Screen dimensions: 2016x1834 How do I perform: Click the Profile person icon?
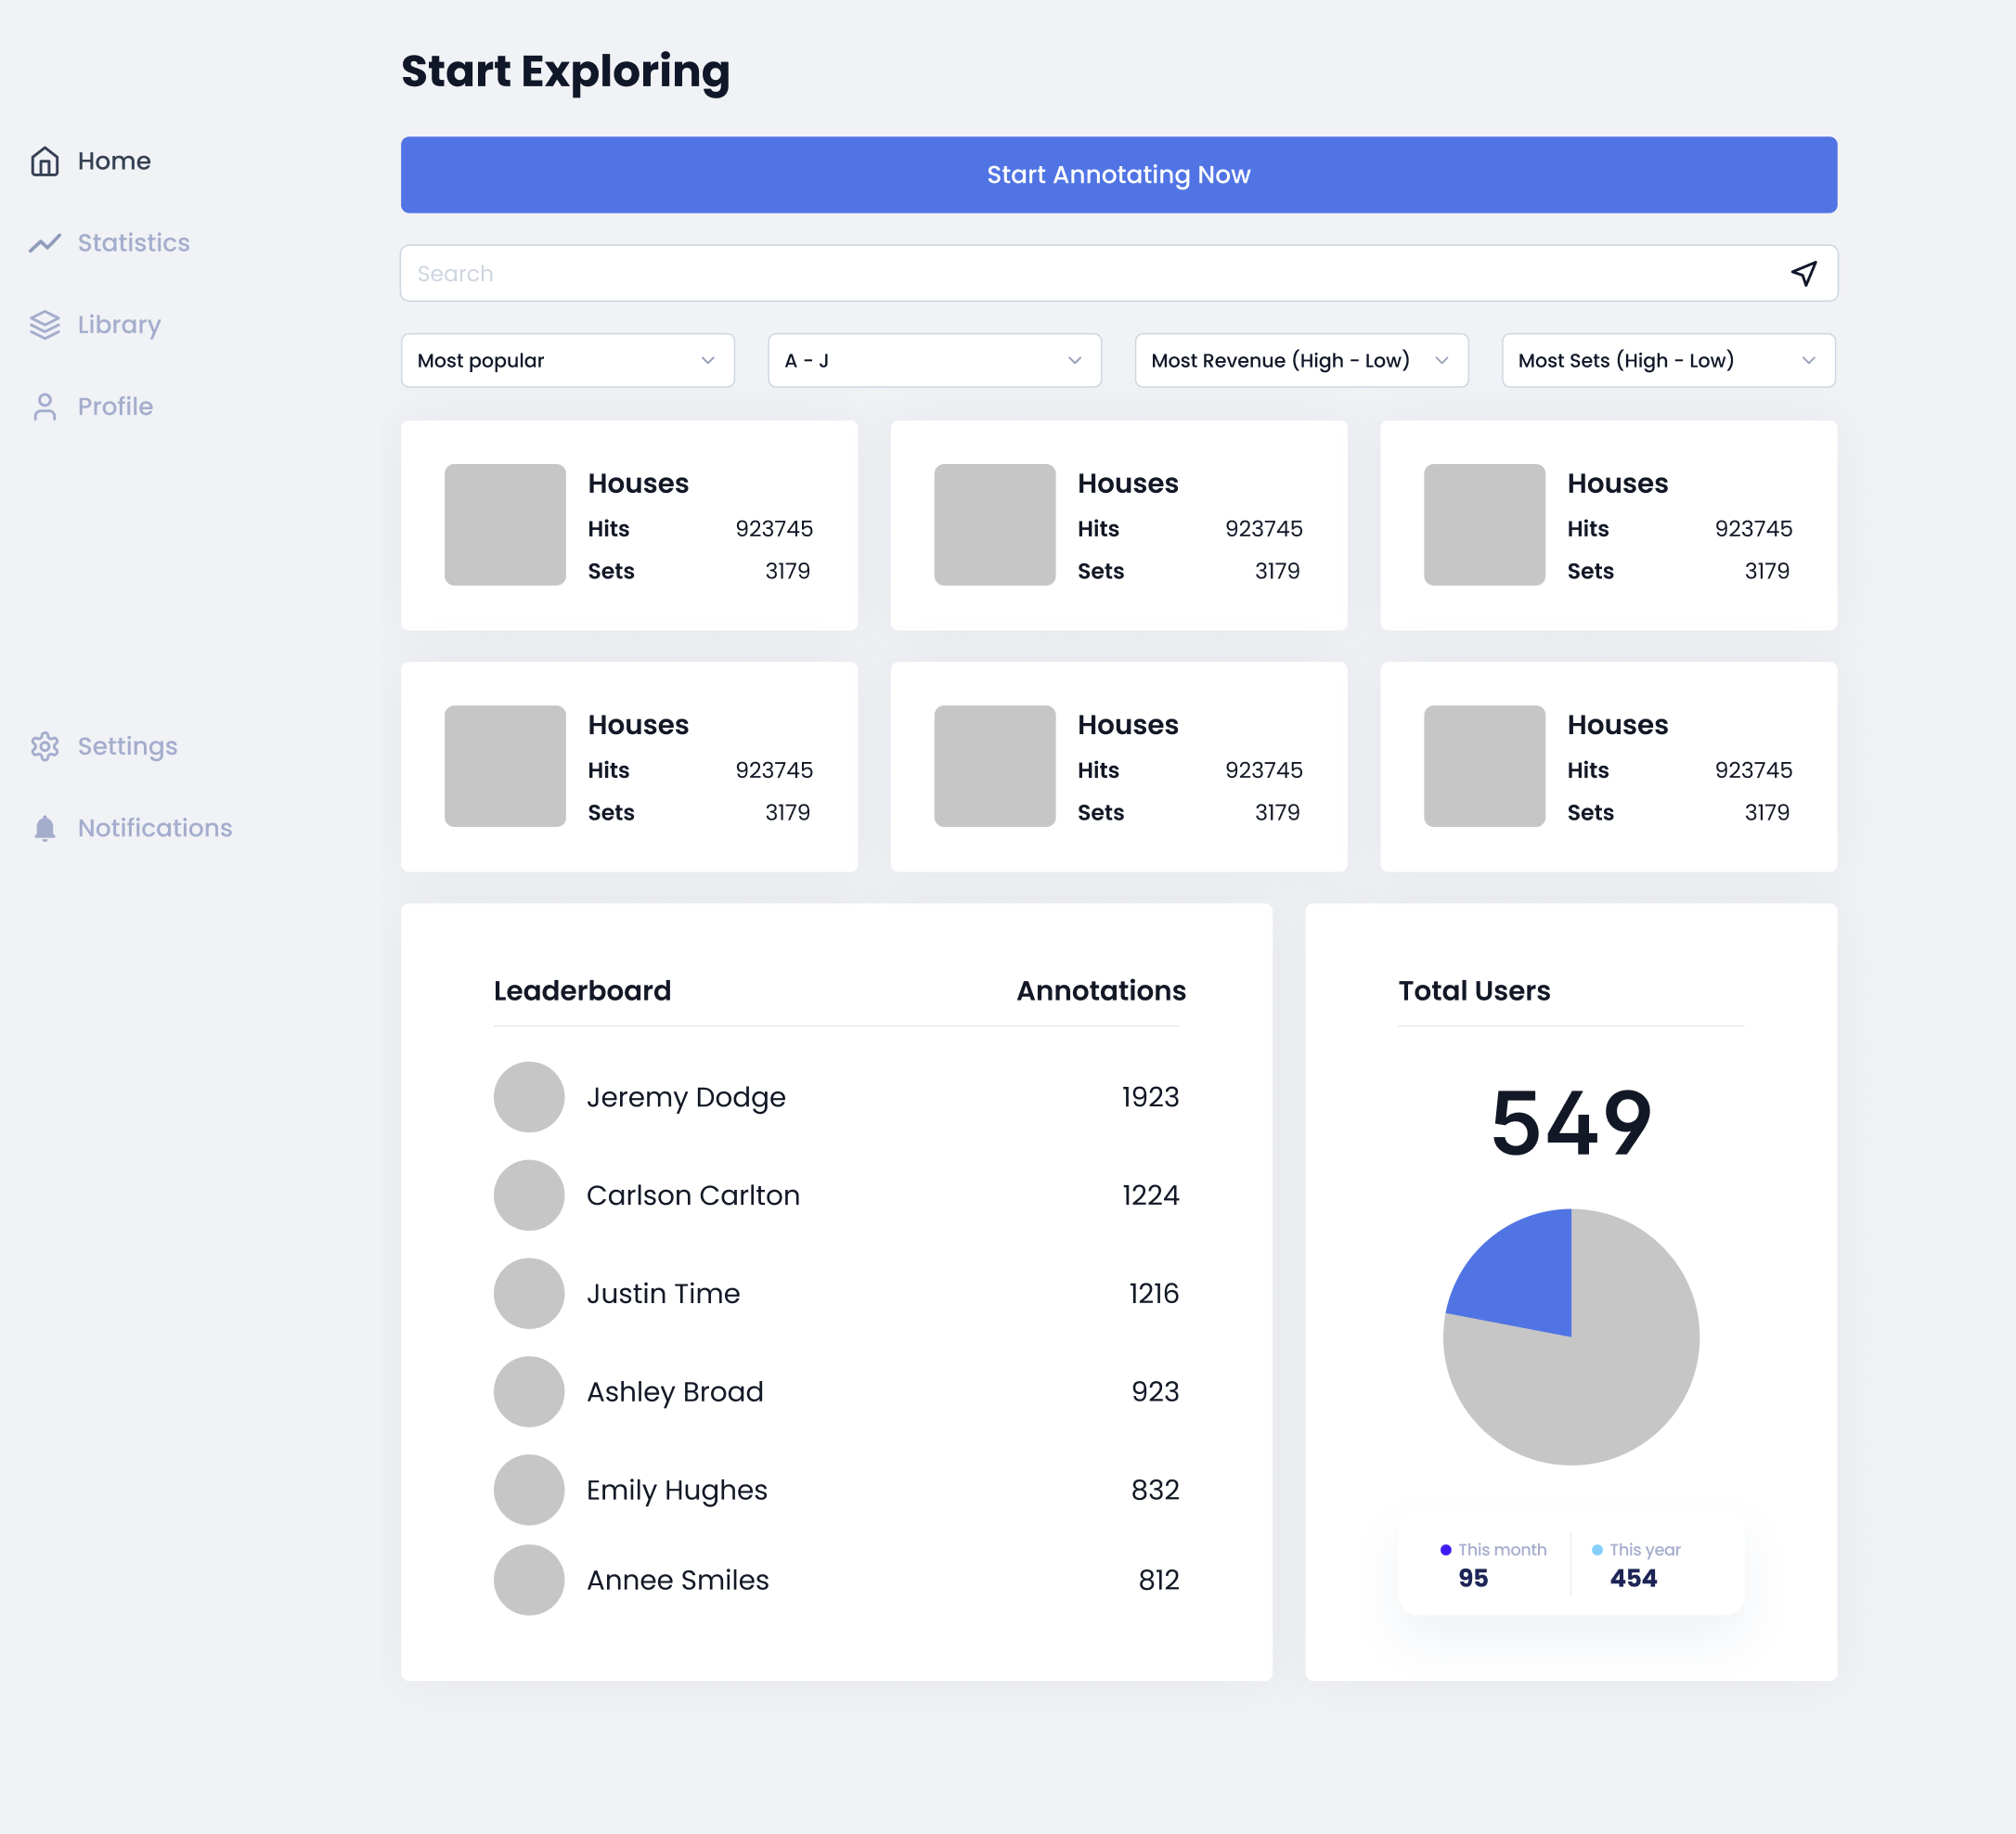(x=45, y=407)
